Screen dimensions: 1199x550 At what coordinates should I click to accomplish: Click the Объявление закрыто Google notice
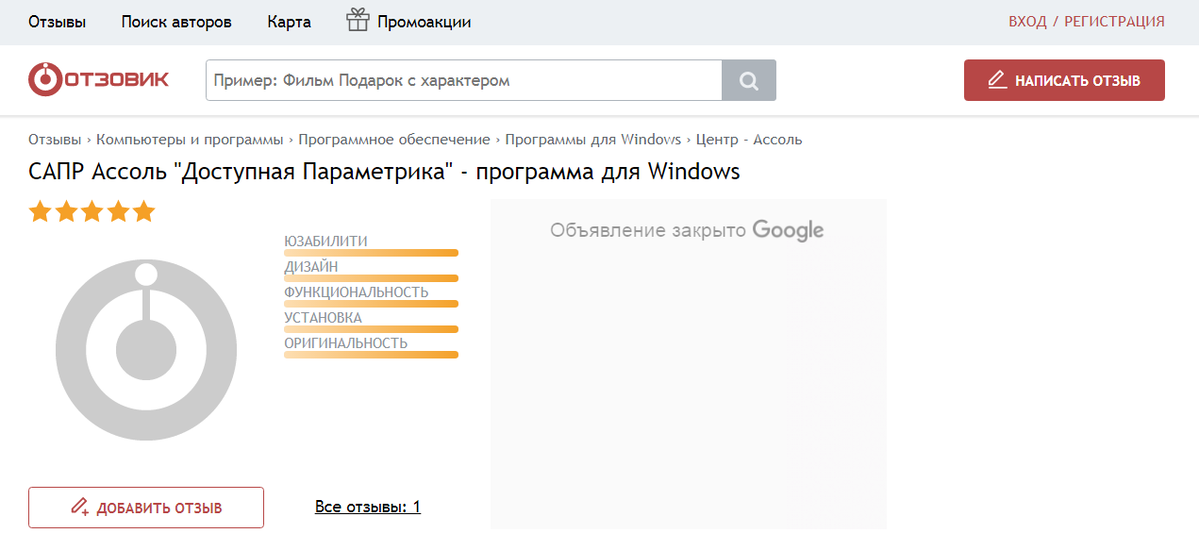tap(687, 230)
